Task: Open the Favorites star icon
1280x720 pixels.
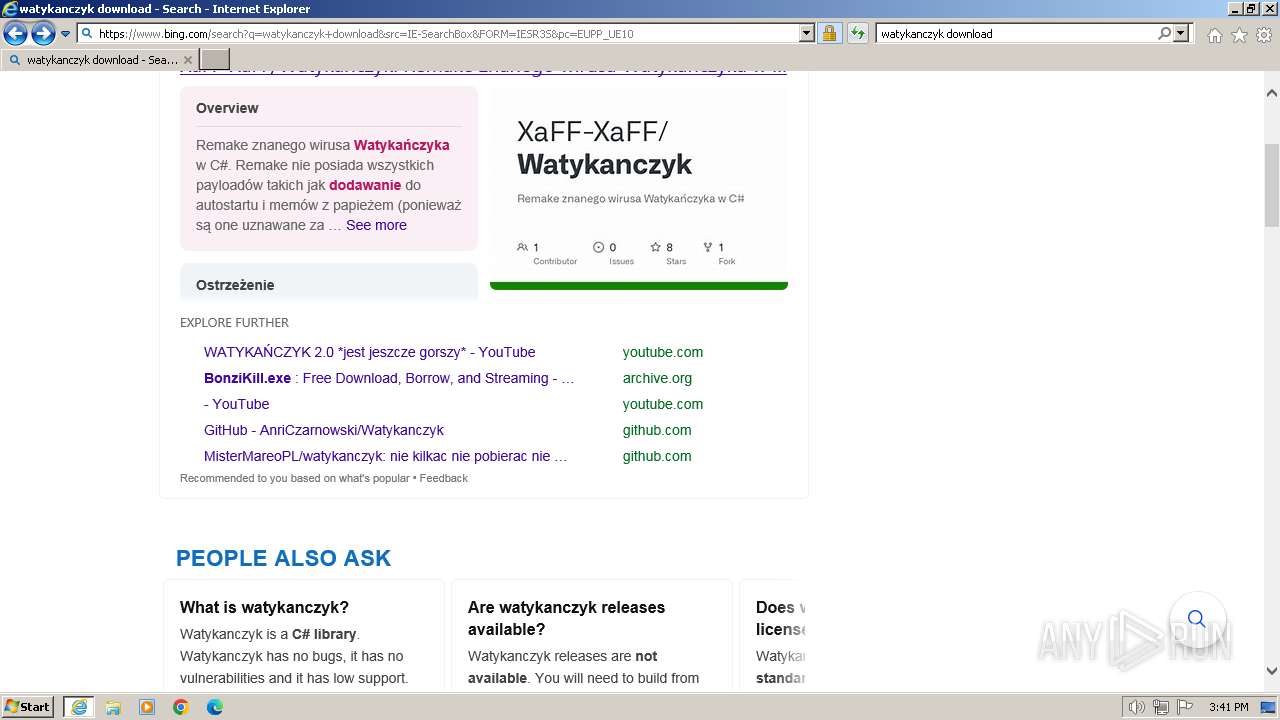Action: tap(1239, 35)
